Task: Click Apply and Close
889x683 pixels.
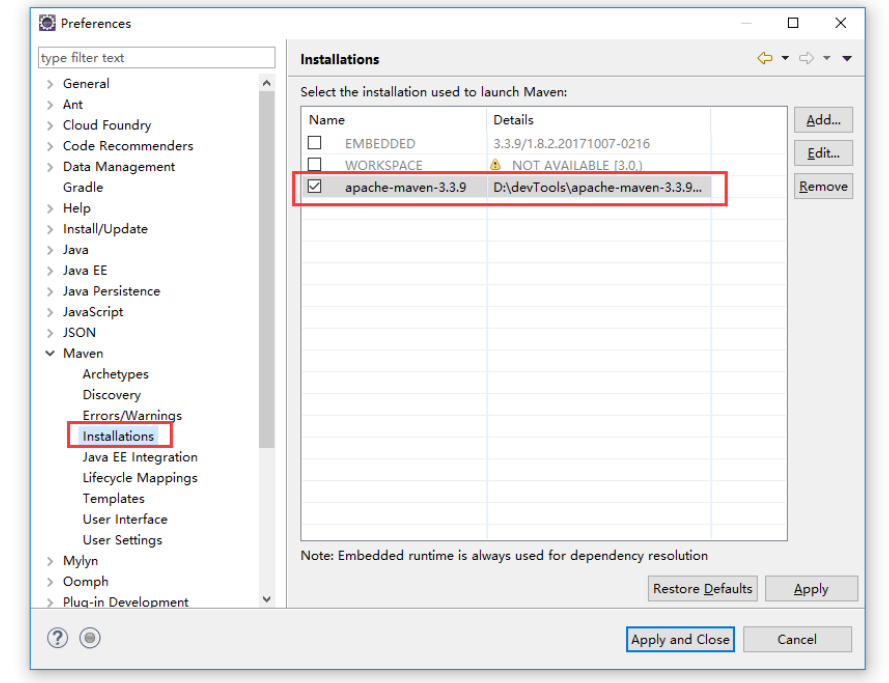Action: point(680,639)
